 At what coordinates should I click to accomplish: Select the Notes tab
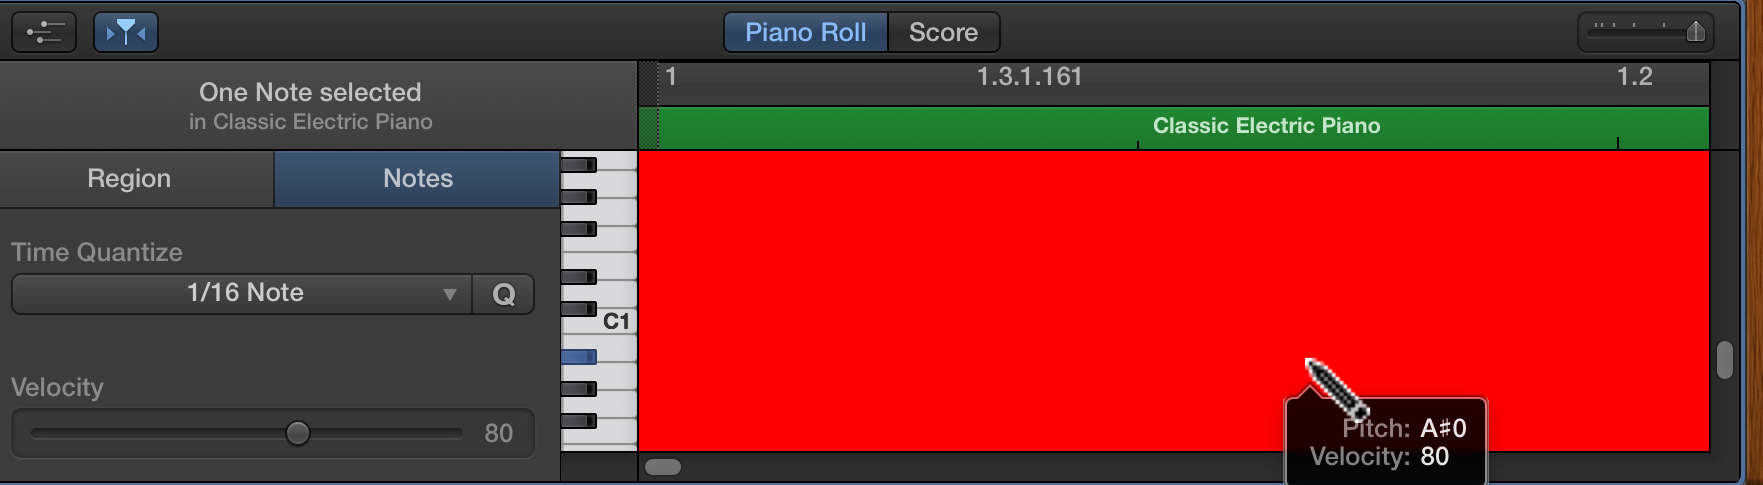tap(418, 178)
